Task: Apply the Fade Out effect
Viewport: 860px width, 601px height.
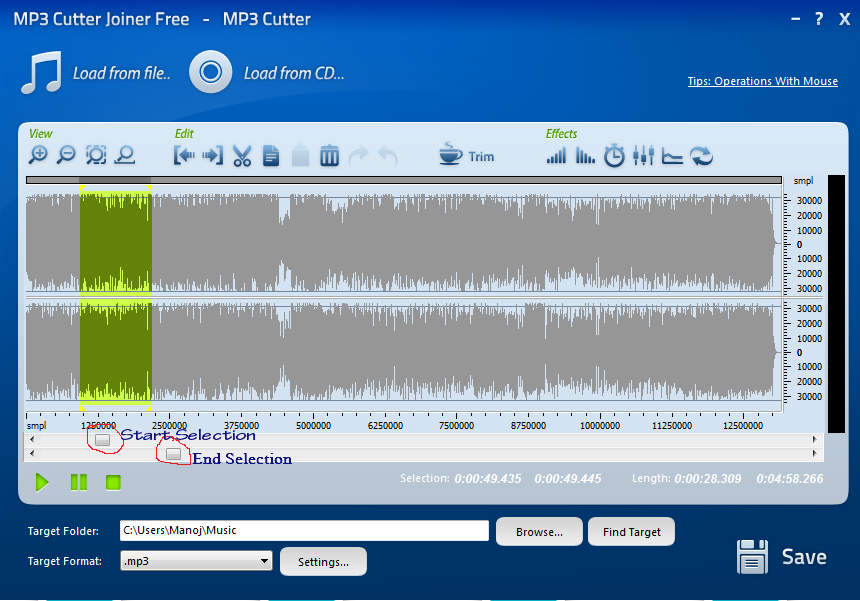Action: tap(584, 155)
